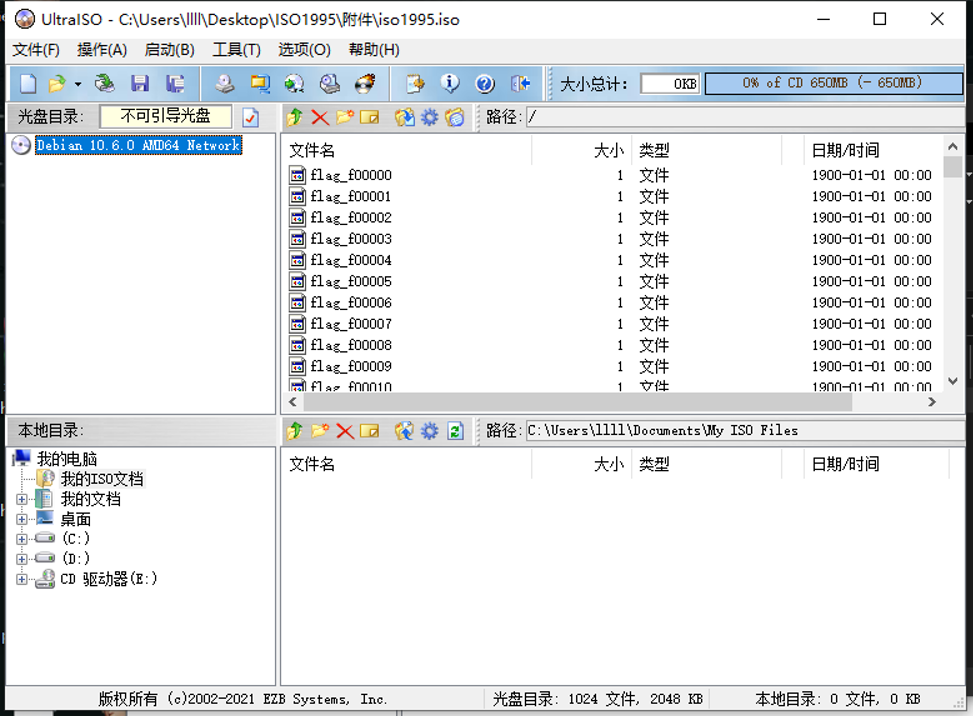The width and height of the screenshot is (973, 716).
Task: Click the horizontal scroll left arrow
Action: pyautogui.click(x=293, y=402)
